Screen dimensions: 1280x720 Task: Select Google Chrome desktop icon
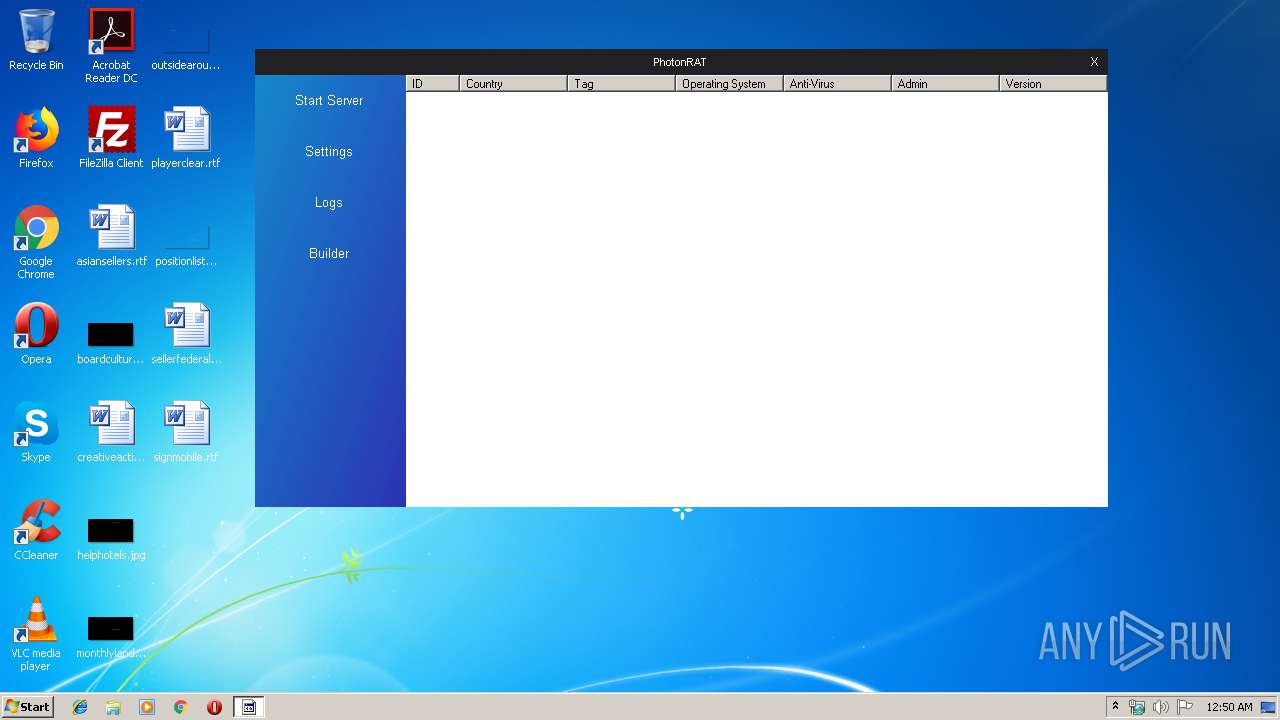tap(36, 242)
